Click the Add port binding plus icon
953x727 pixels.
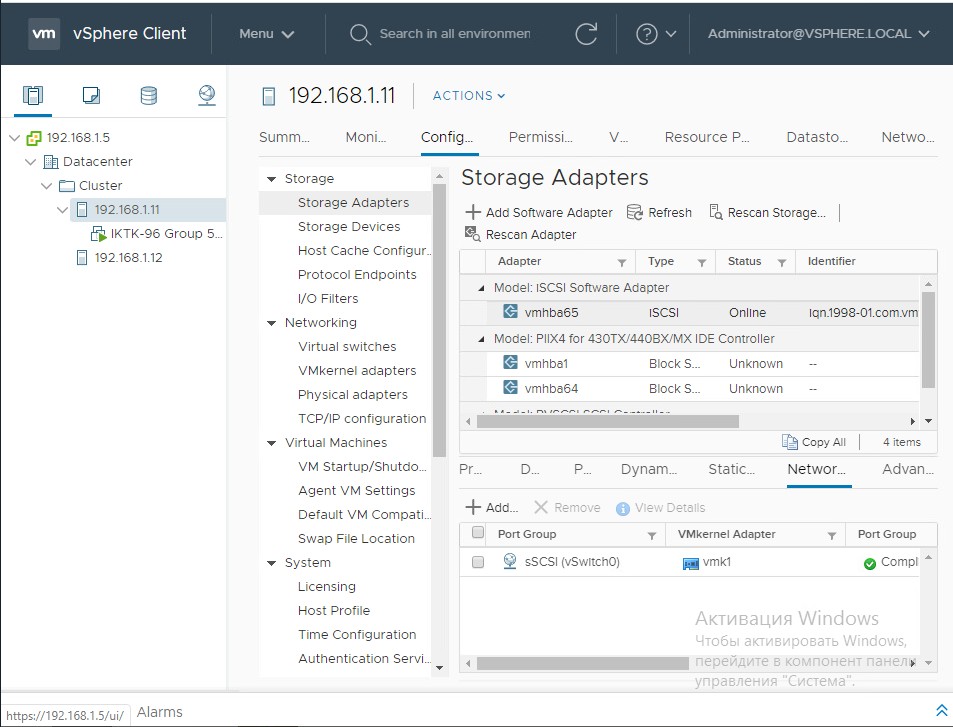tap(473, 507)
